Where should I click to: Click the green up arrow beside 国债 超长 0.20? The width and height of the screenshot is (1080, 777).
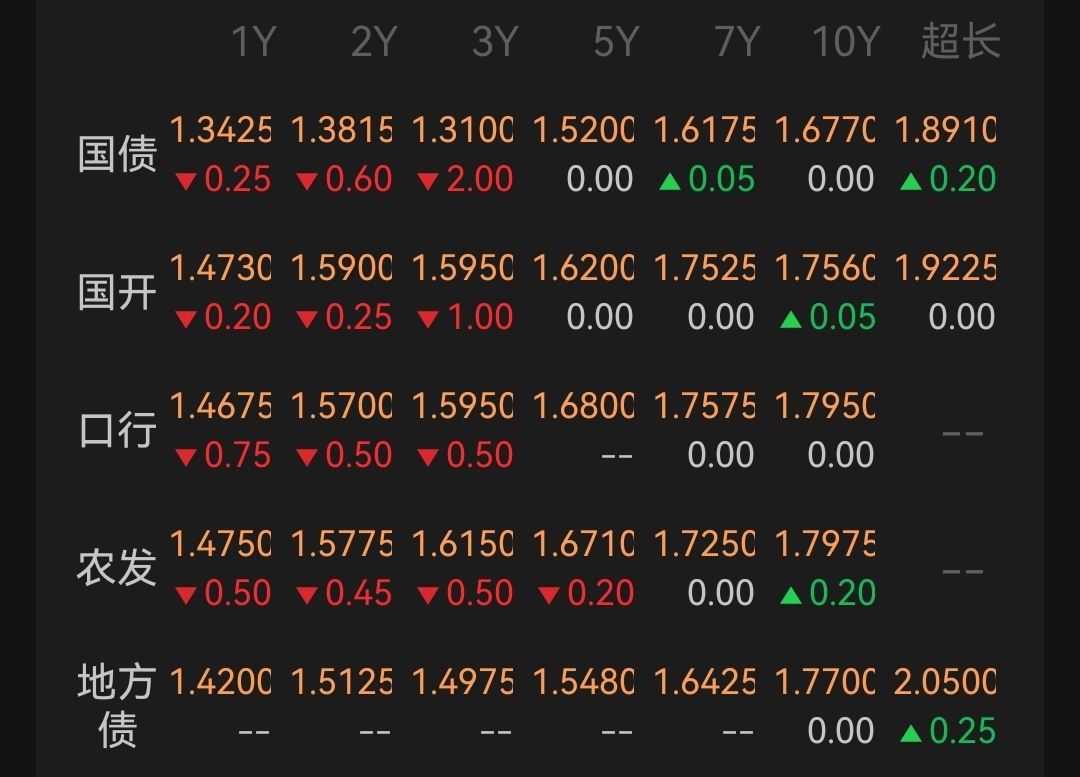click(911, 181)
